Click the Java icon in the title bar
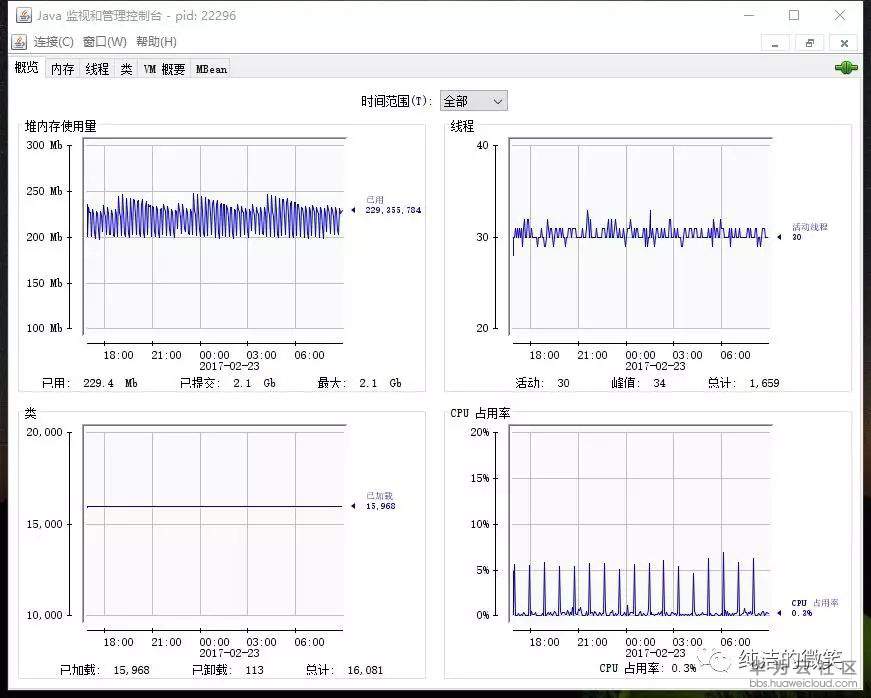Viewport: 871px width, 698px height. 23,15
